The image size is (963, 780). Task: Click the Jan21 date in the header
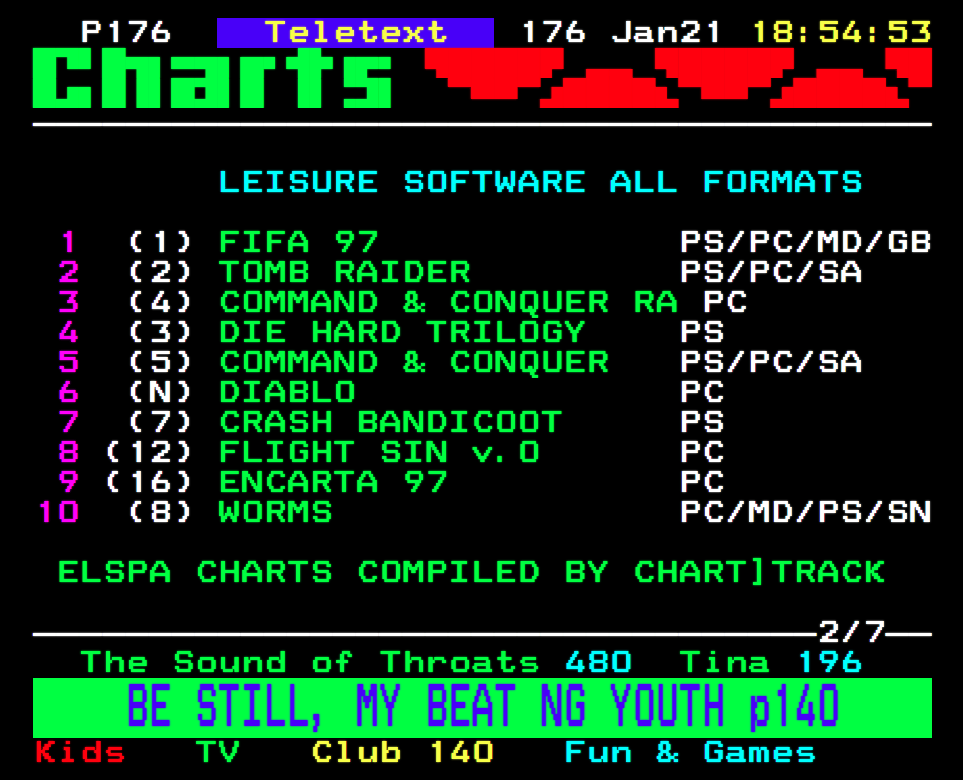coord(666,32)
